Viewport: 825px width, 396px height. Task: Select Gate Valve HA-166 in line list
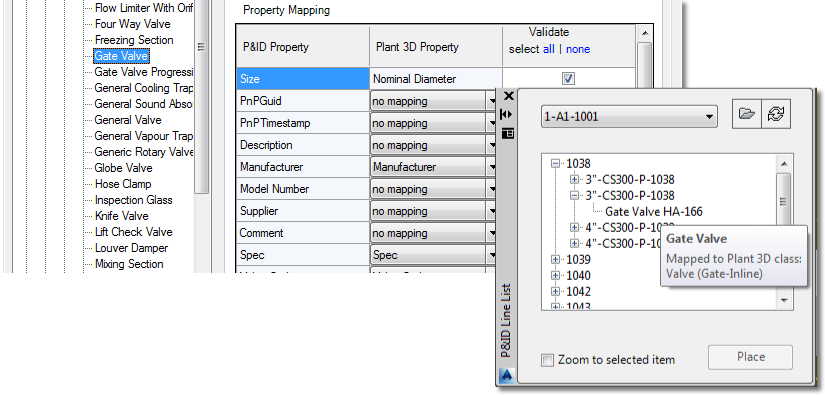pos(654,212)
